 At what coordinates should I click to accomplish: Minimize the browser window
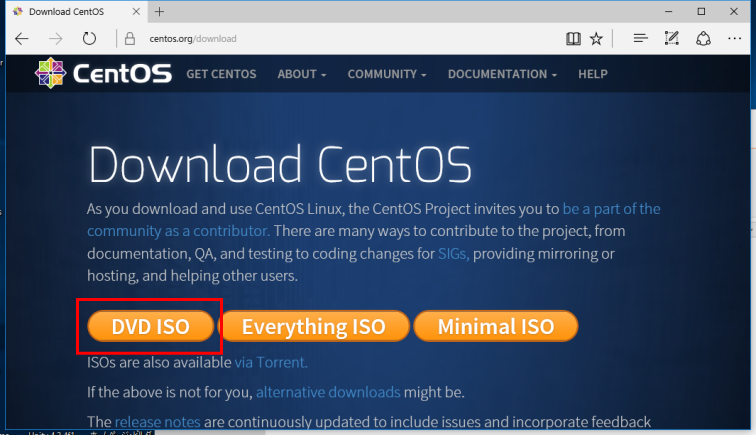pos(668,12)
